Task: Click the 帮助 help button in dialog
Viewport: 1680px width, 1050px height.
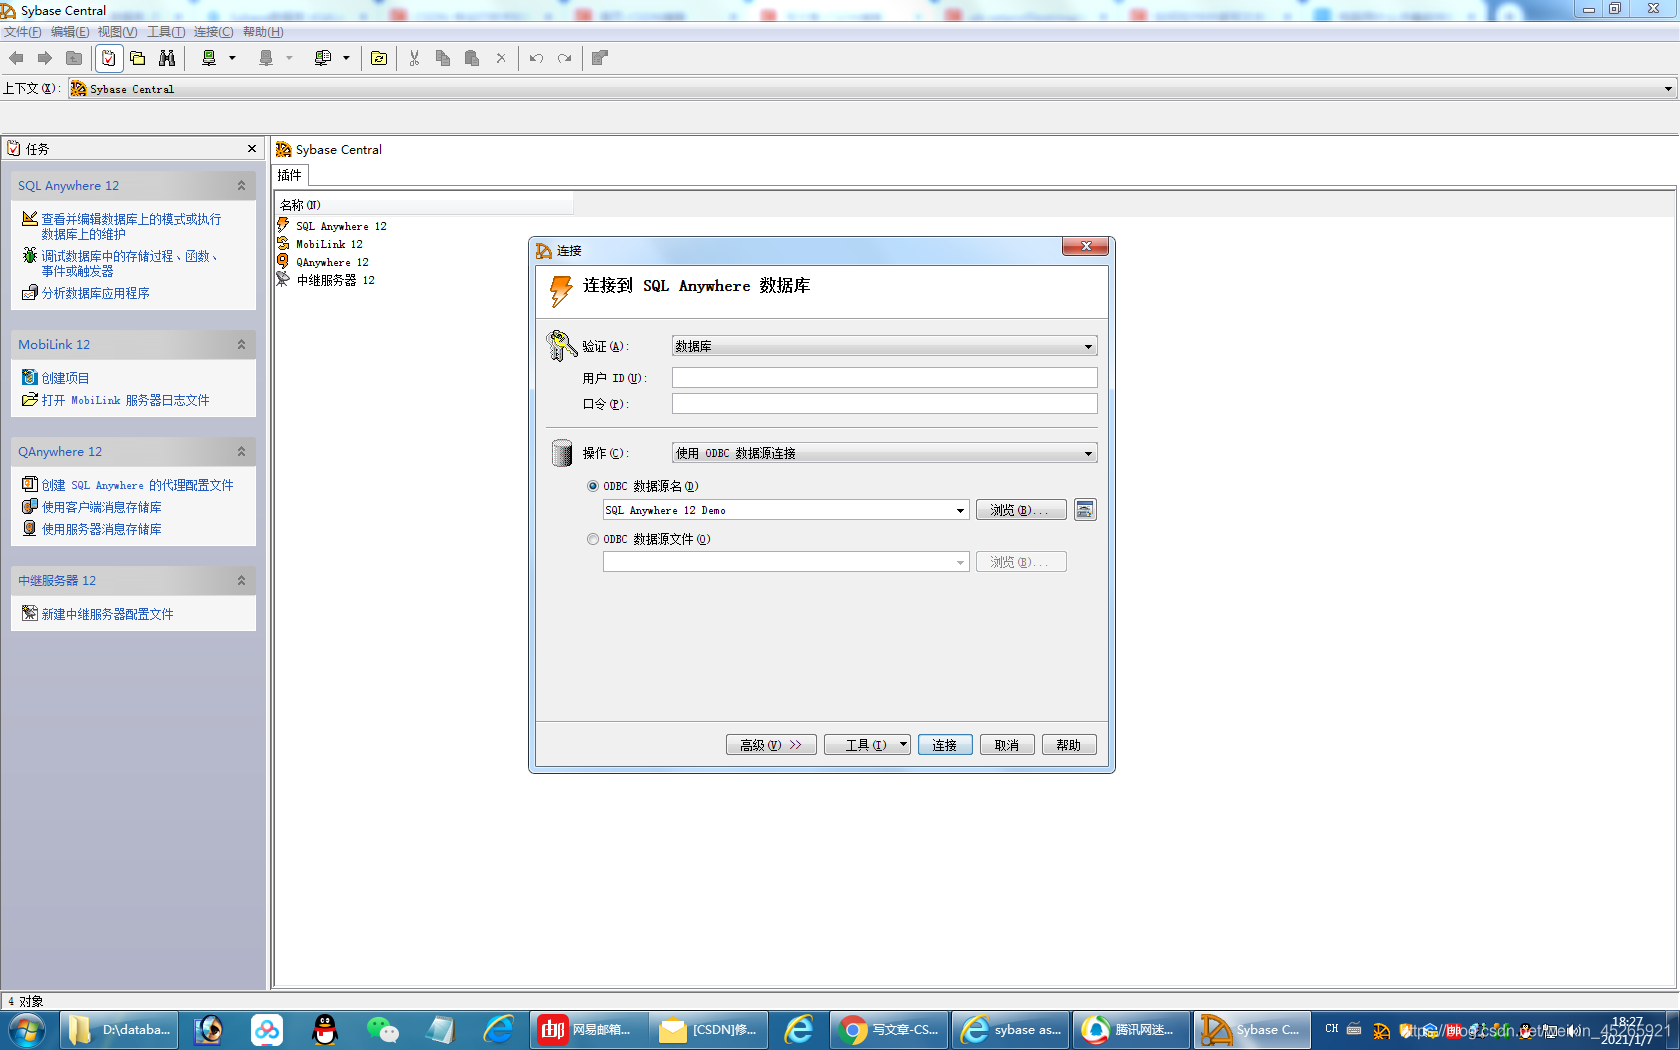Action: (1069, 745)
